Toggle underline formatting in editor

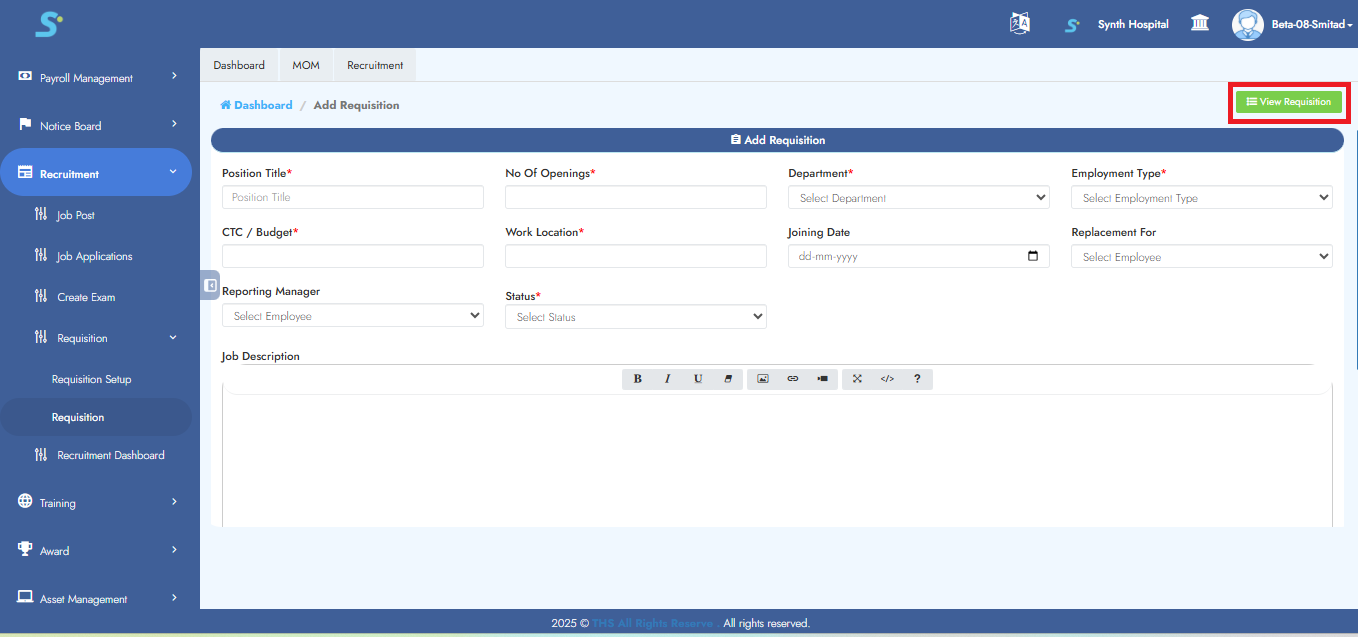point(698,379)
